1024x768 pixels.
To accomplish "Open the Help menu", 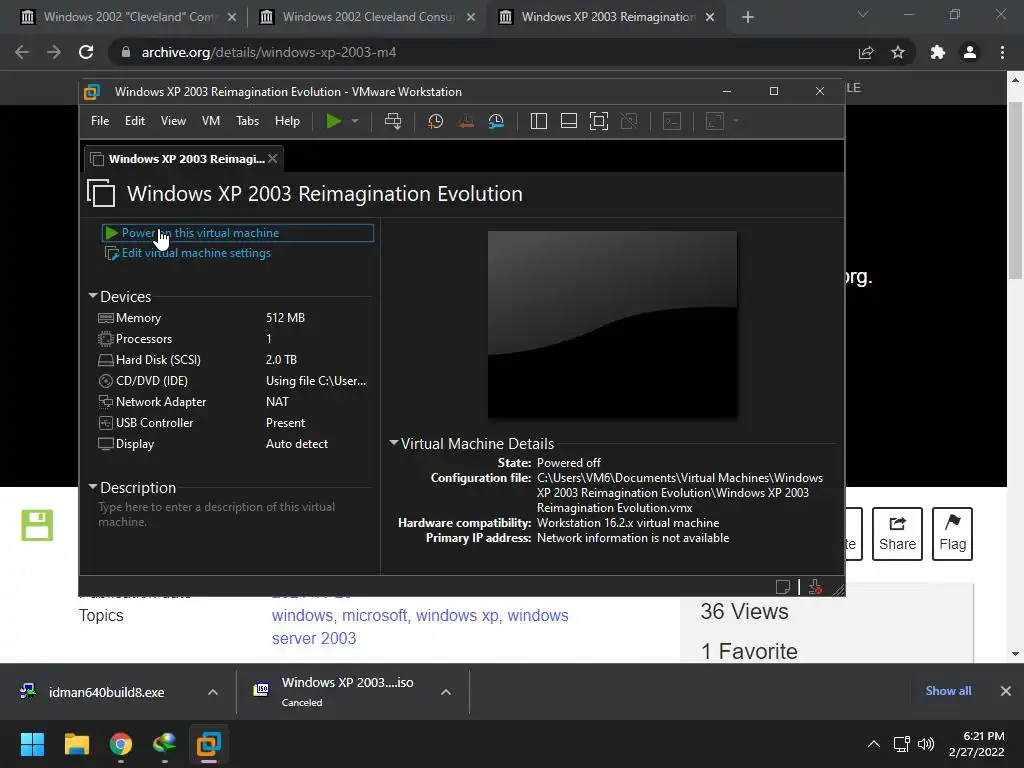I will click(287, 121).
